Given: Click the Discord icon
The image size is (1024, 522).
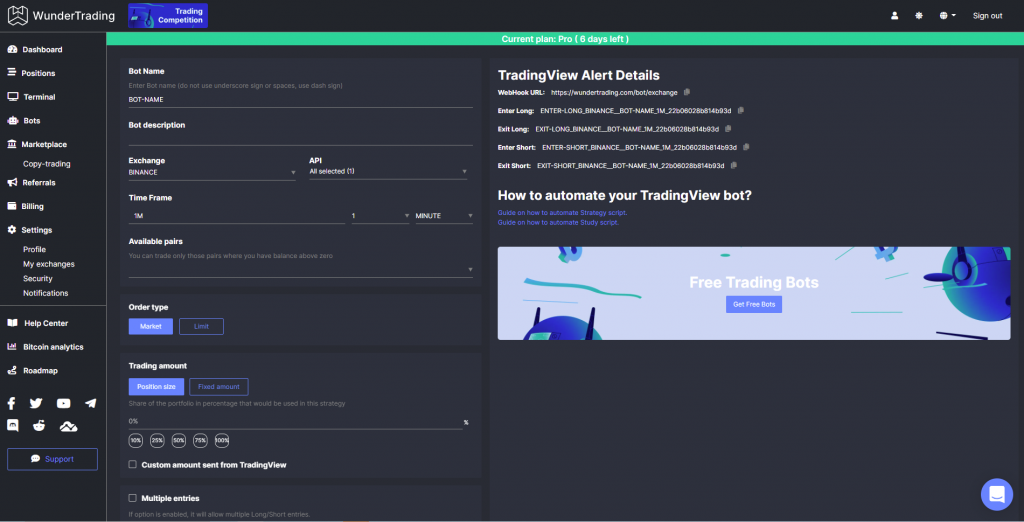Looking at the screenshot, I should [x=12, y=426].
